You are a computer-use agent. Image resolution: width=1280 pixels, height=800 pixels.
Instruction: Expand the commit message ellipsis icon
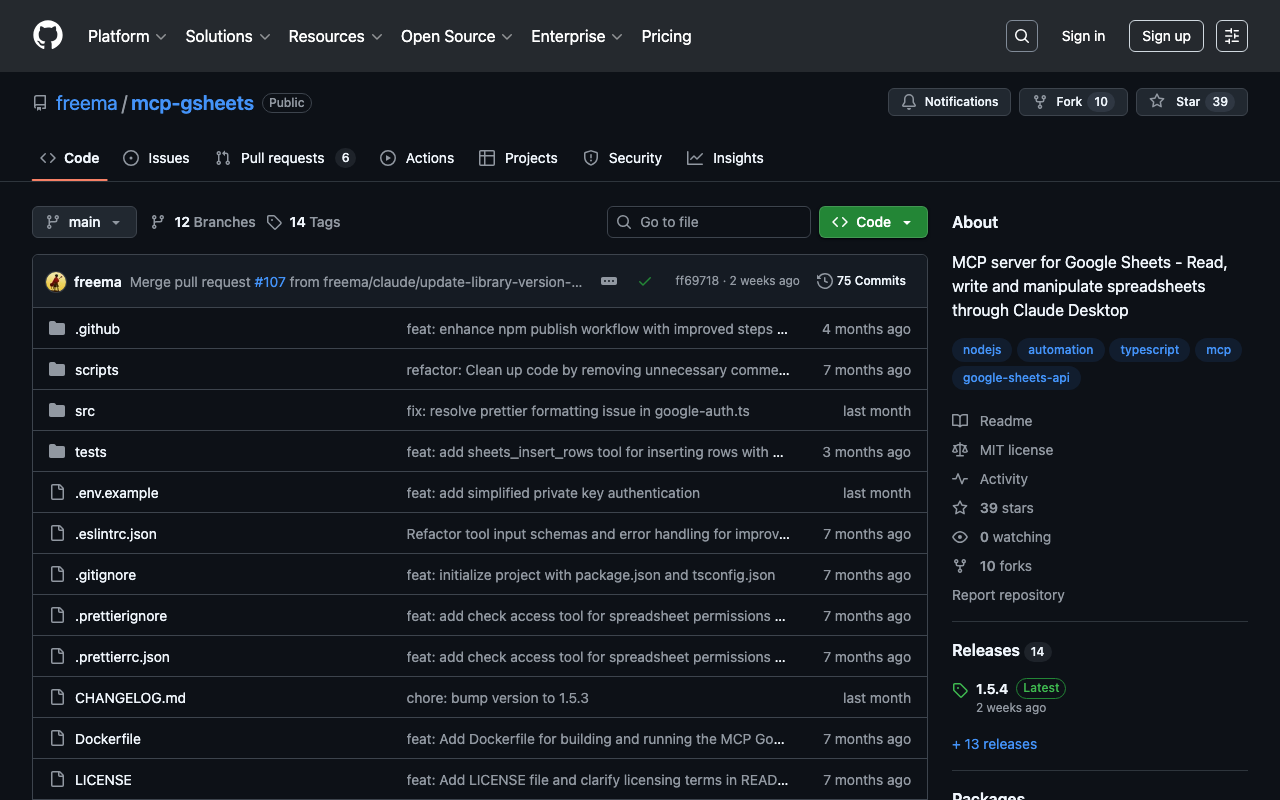[609, 281]
